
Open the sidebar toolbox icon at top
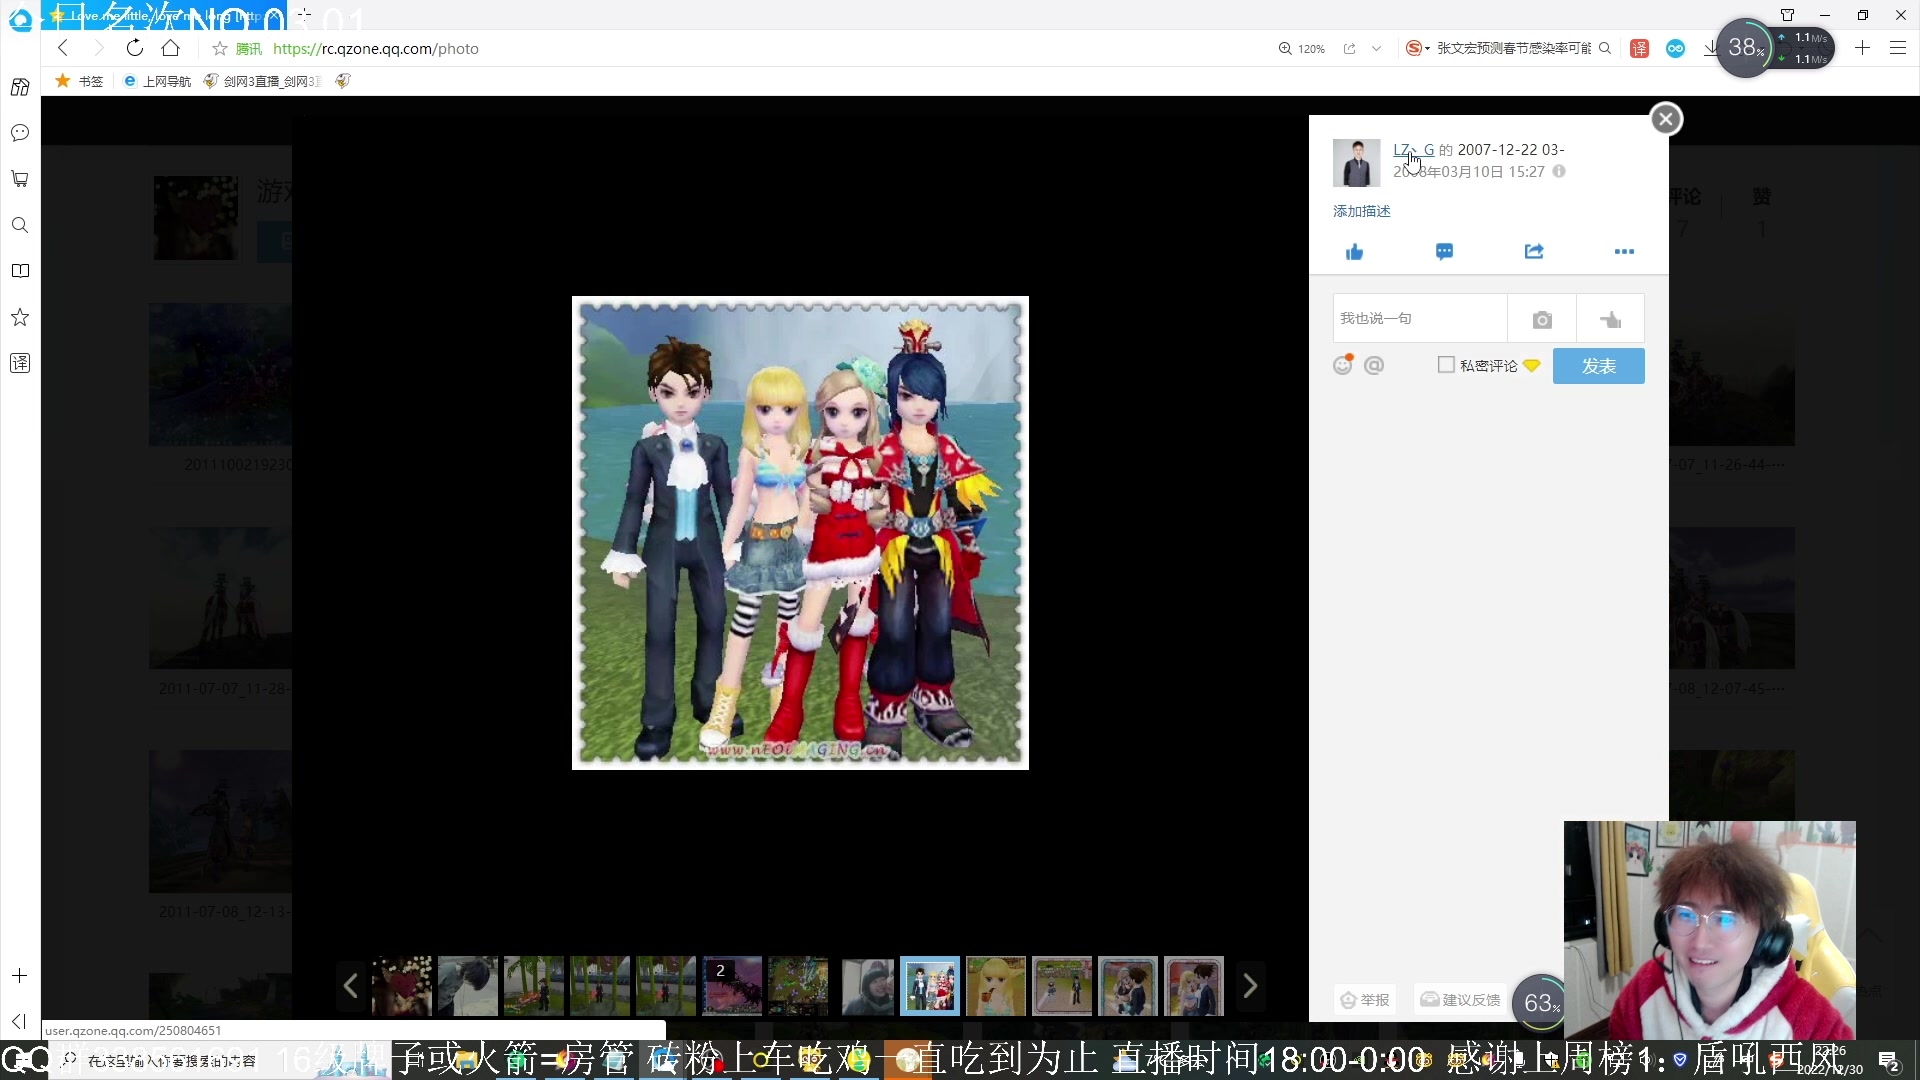click(x=20, y=87)
